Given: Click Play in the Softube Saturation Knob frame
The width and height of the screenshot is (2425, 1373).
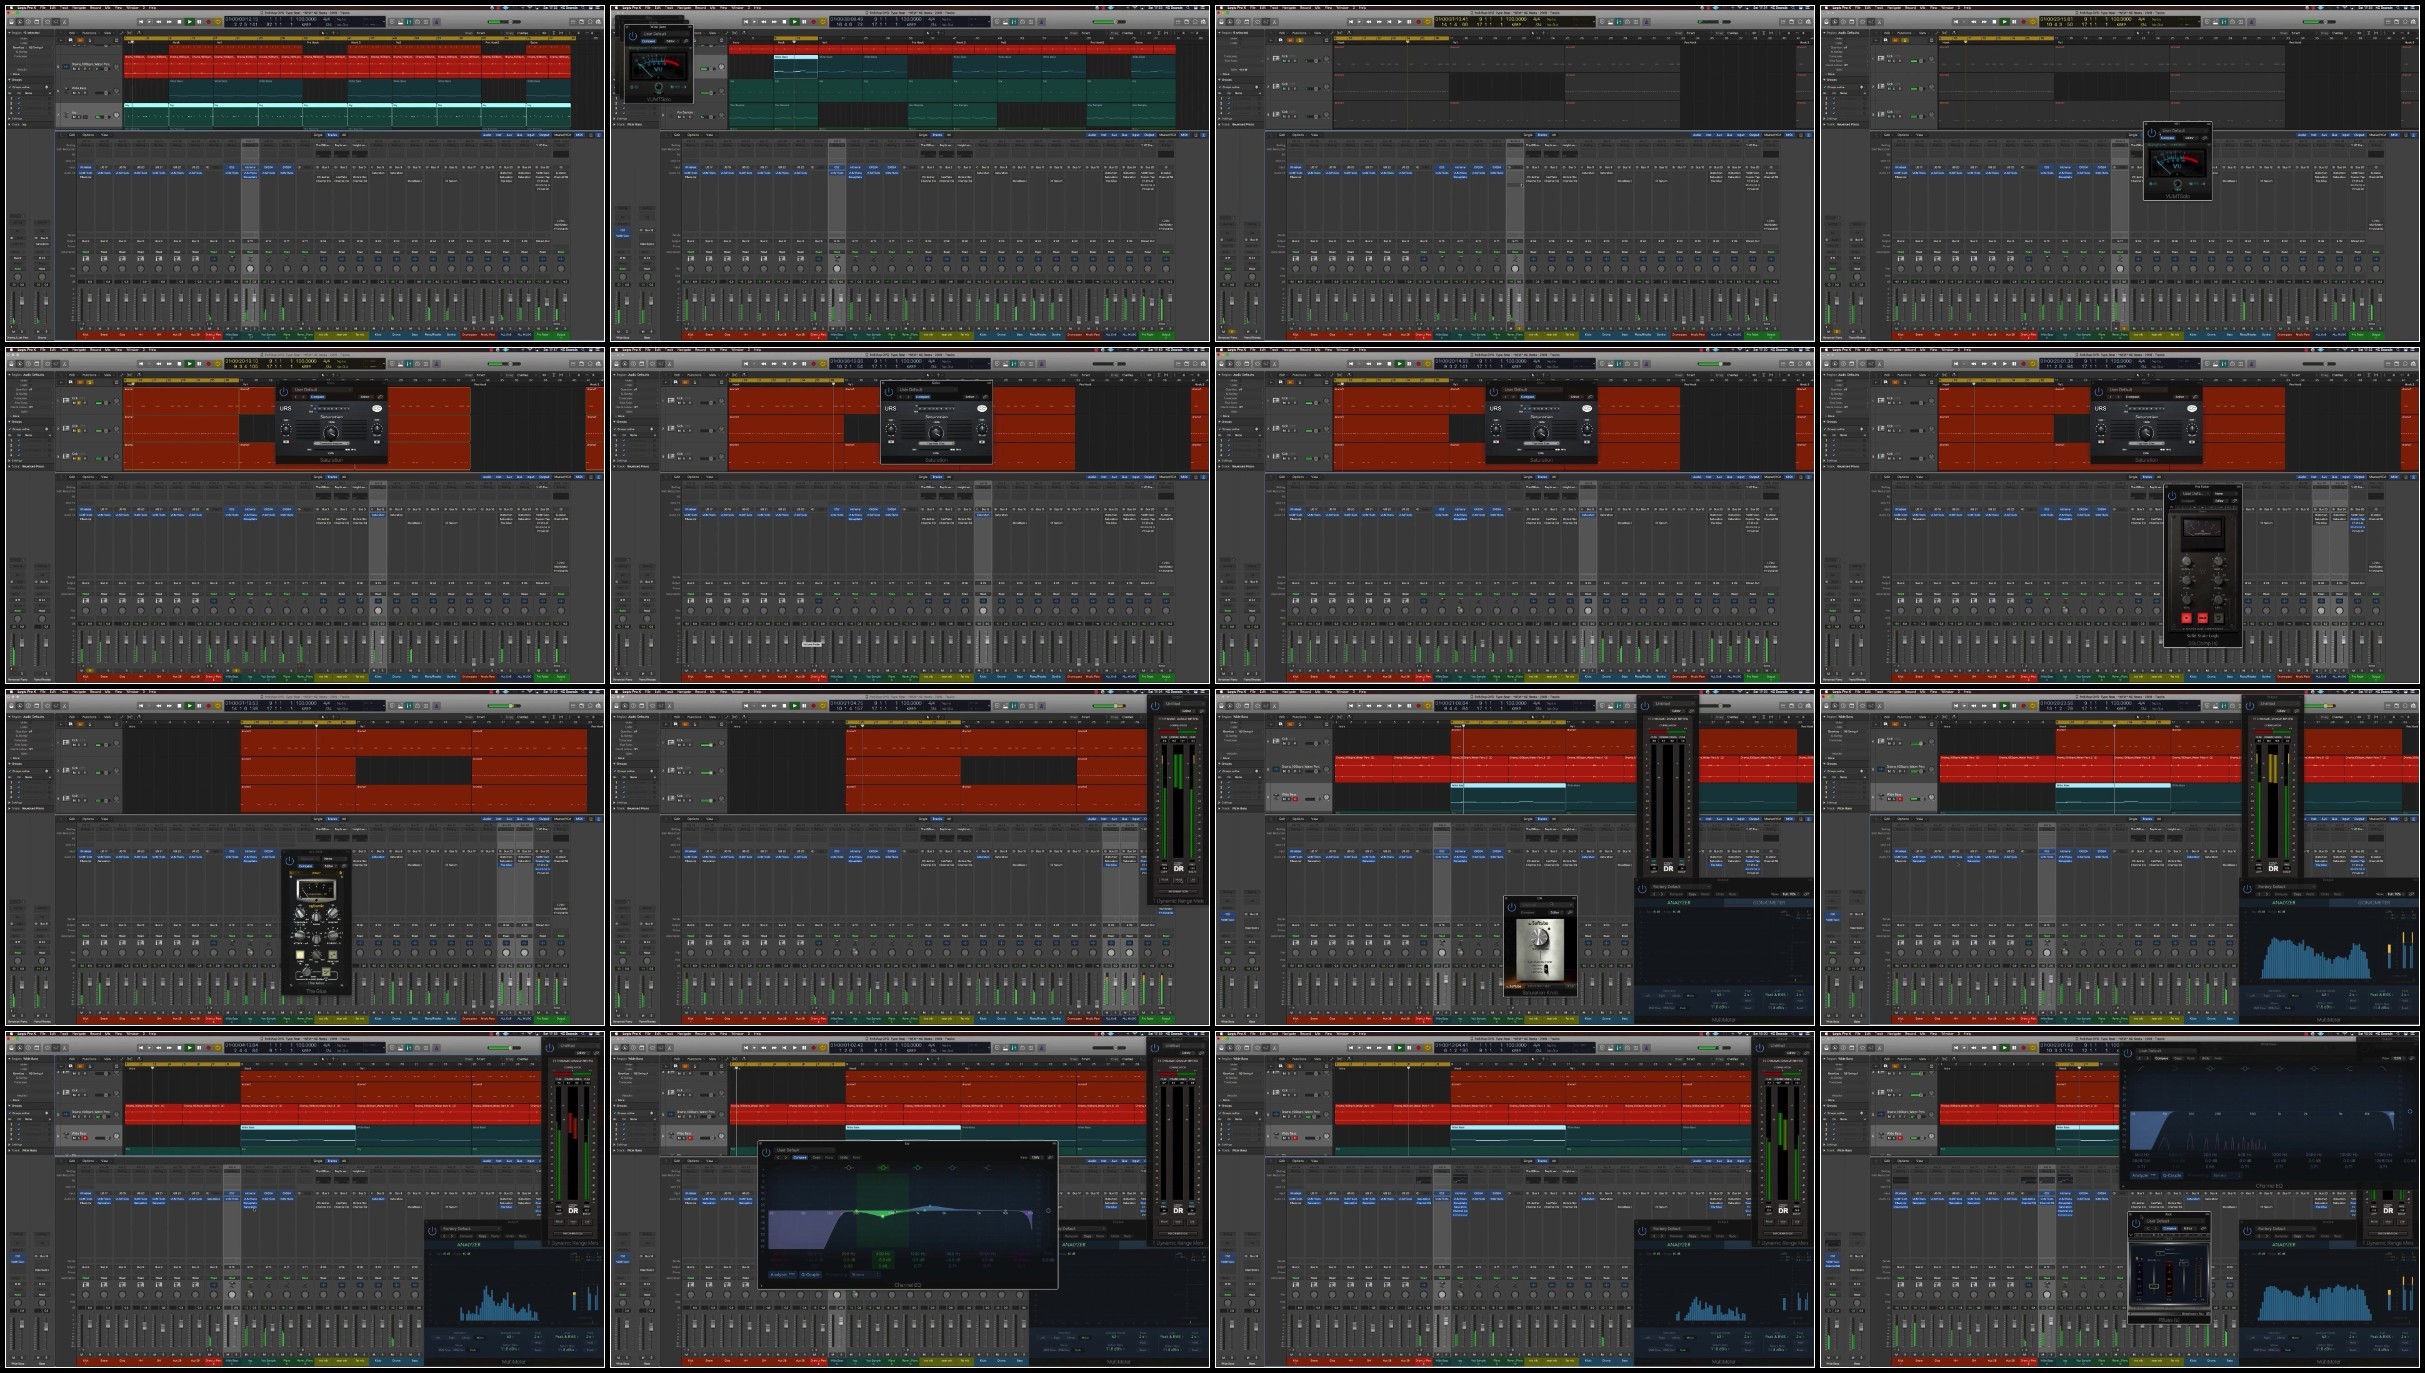Looking at the screenshot, I should pos(1400,706).
